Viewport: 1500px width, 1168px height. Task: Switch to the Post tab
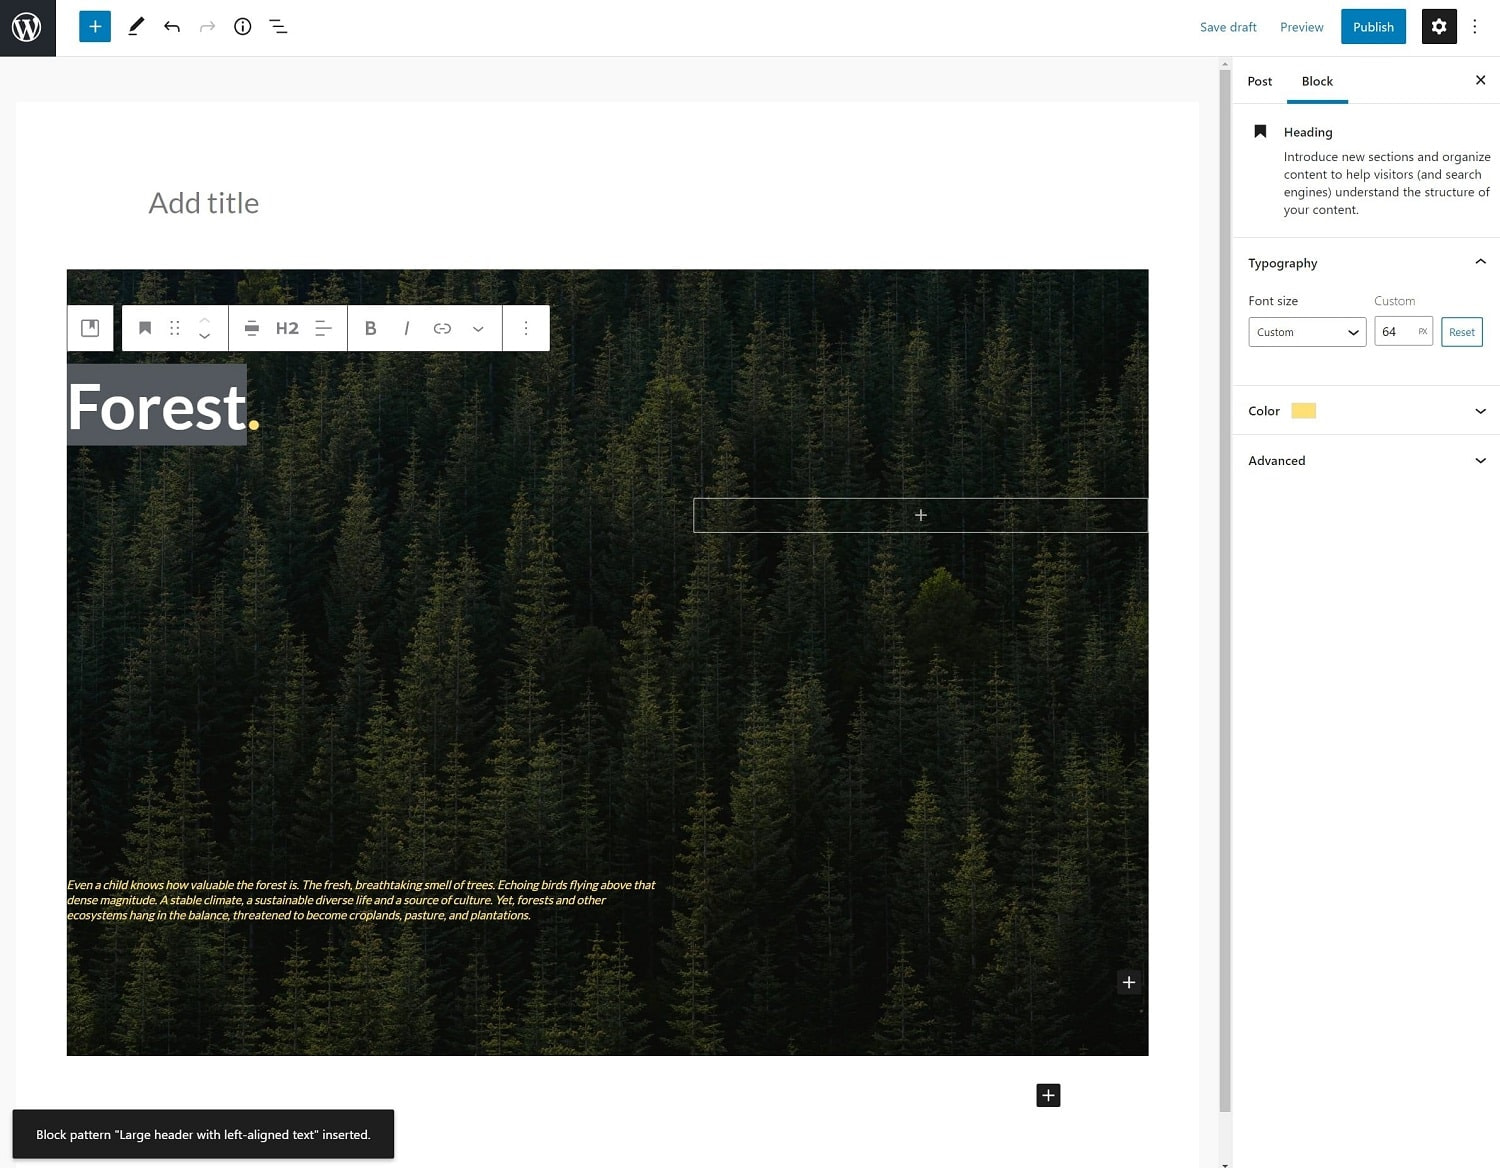coord(1259,81)
